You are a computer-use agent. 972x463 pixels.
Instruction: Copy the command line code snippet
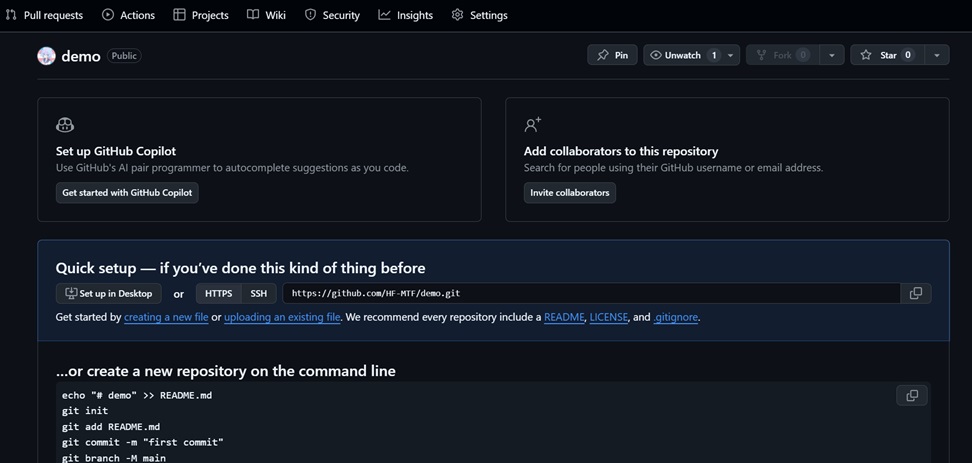coord(911,396)
